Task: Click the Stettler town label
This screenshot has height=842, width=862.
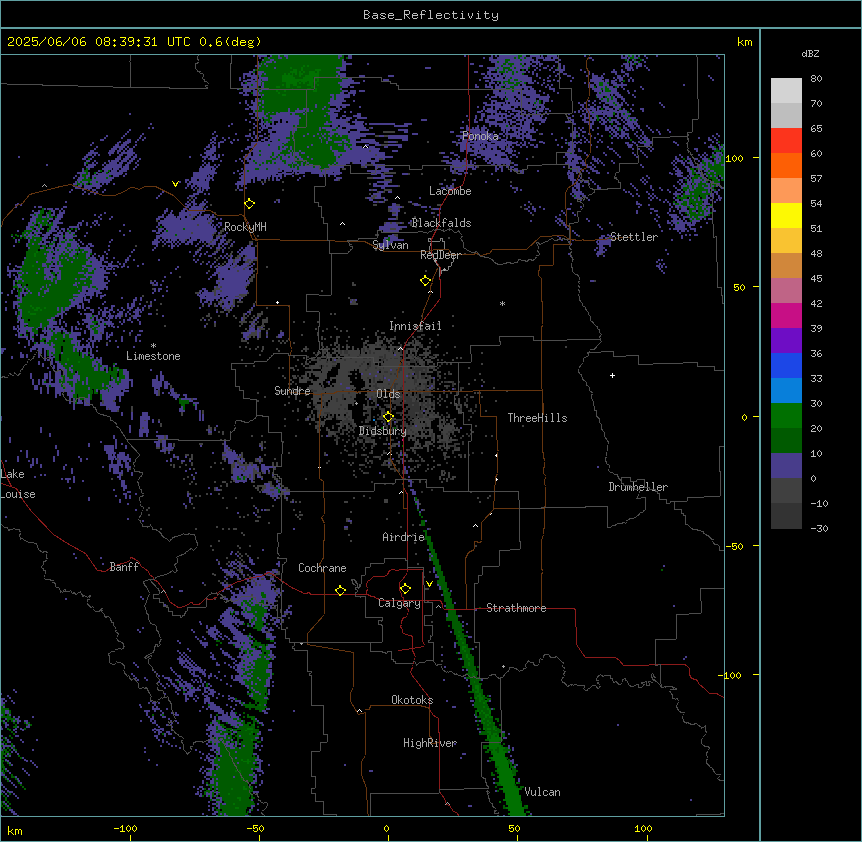Action: (x=634, y=237)
